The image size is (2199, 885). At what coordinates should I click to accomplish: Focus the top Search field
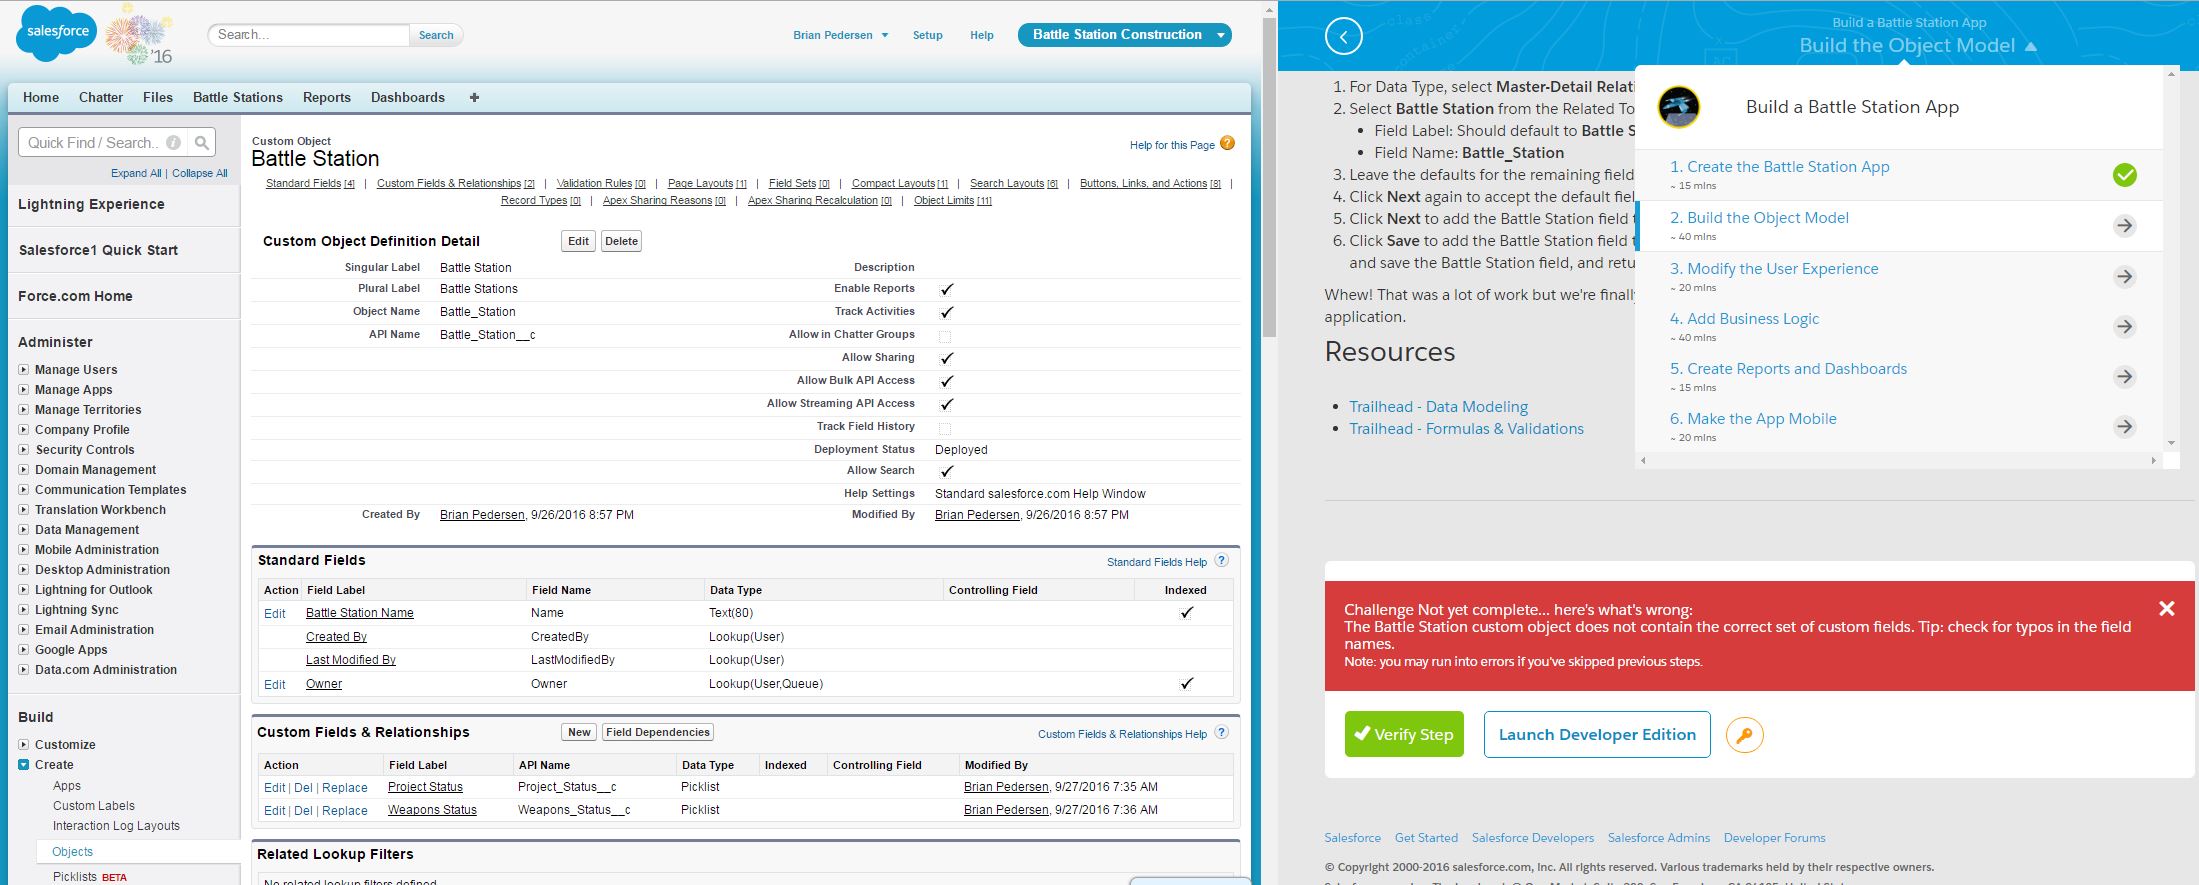[x=309, y=35]
